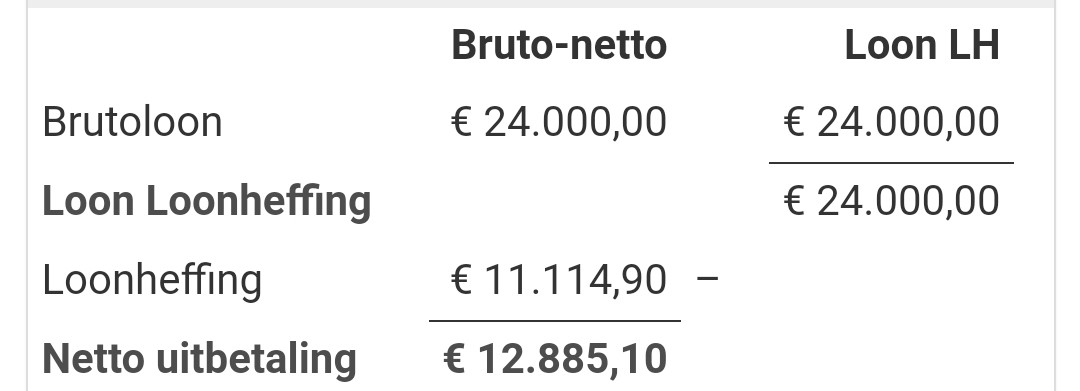
Task: Click empty Loon LH cell in Netto uitbetaling row
Action: pyautogui.click(x=891, y=359)
